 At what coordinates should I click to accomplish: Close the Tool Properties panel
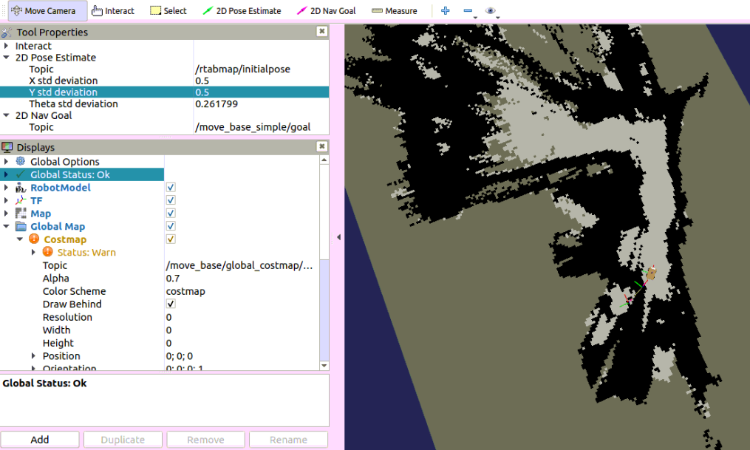321,32
